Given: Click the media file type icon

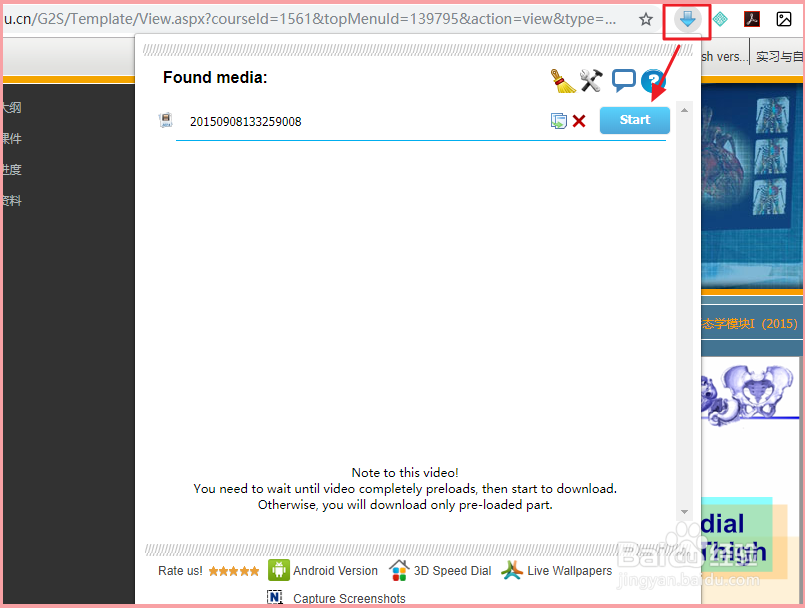Looking at the screenshot, I should [165, 120].
